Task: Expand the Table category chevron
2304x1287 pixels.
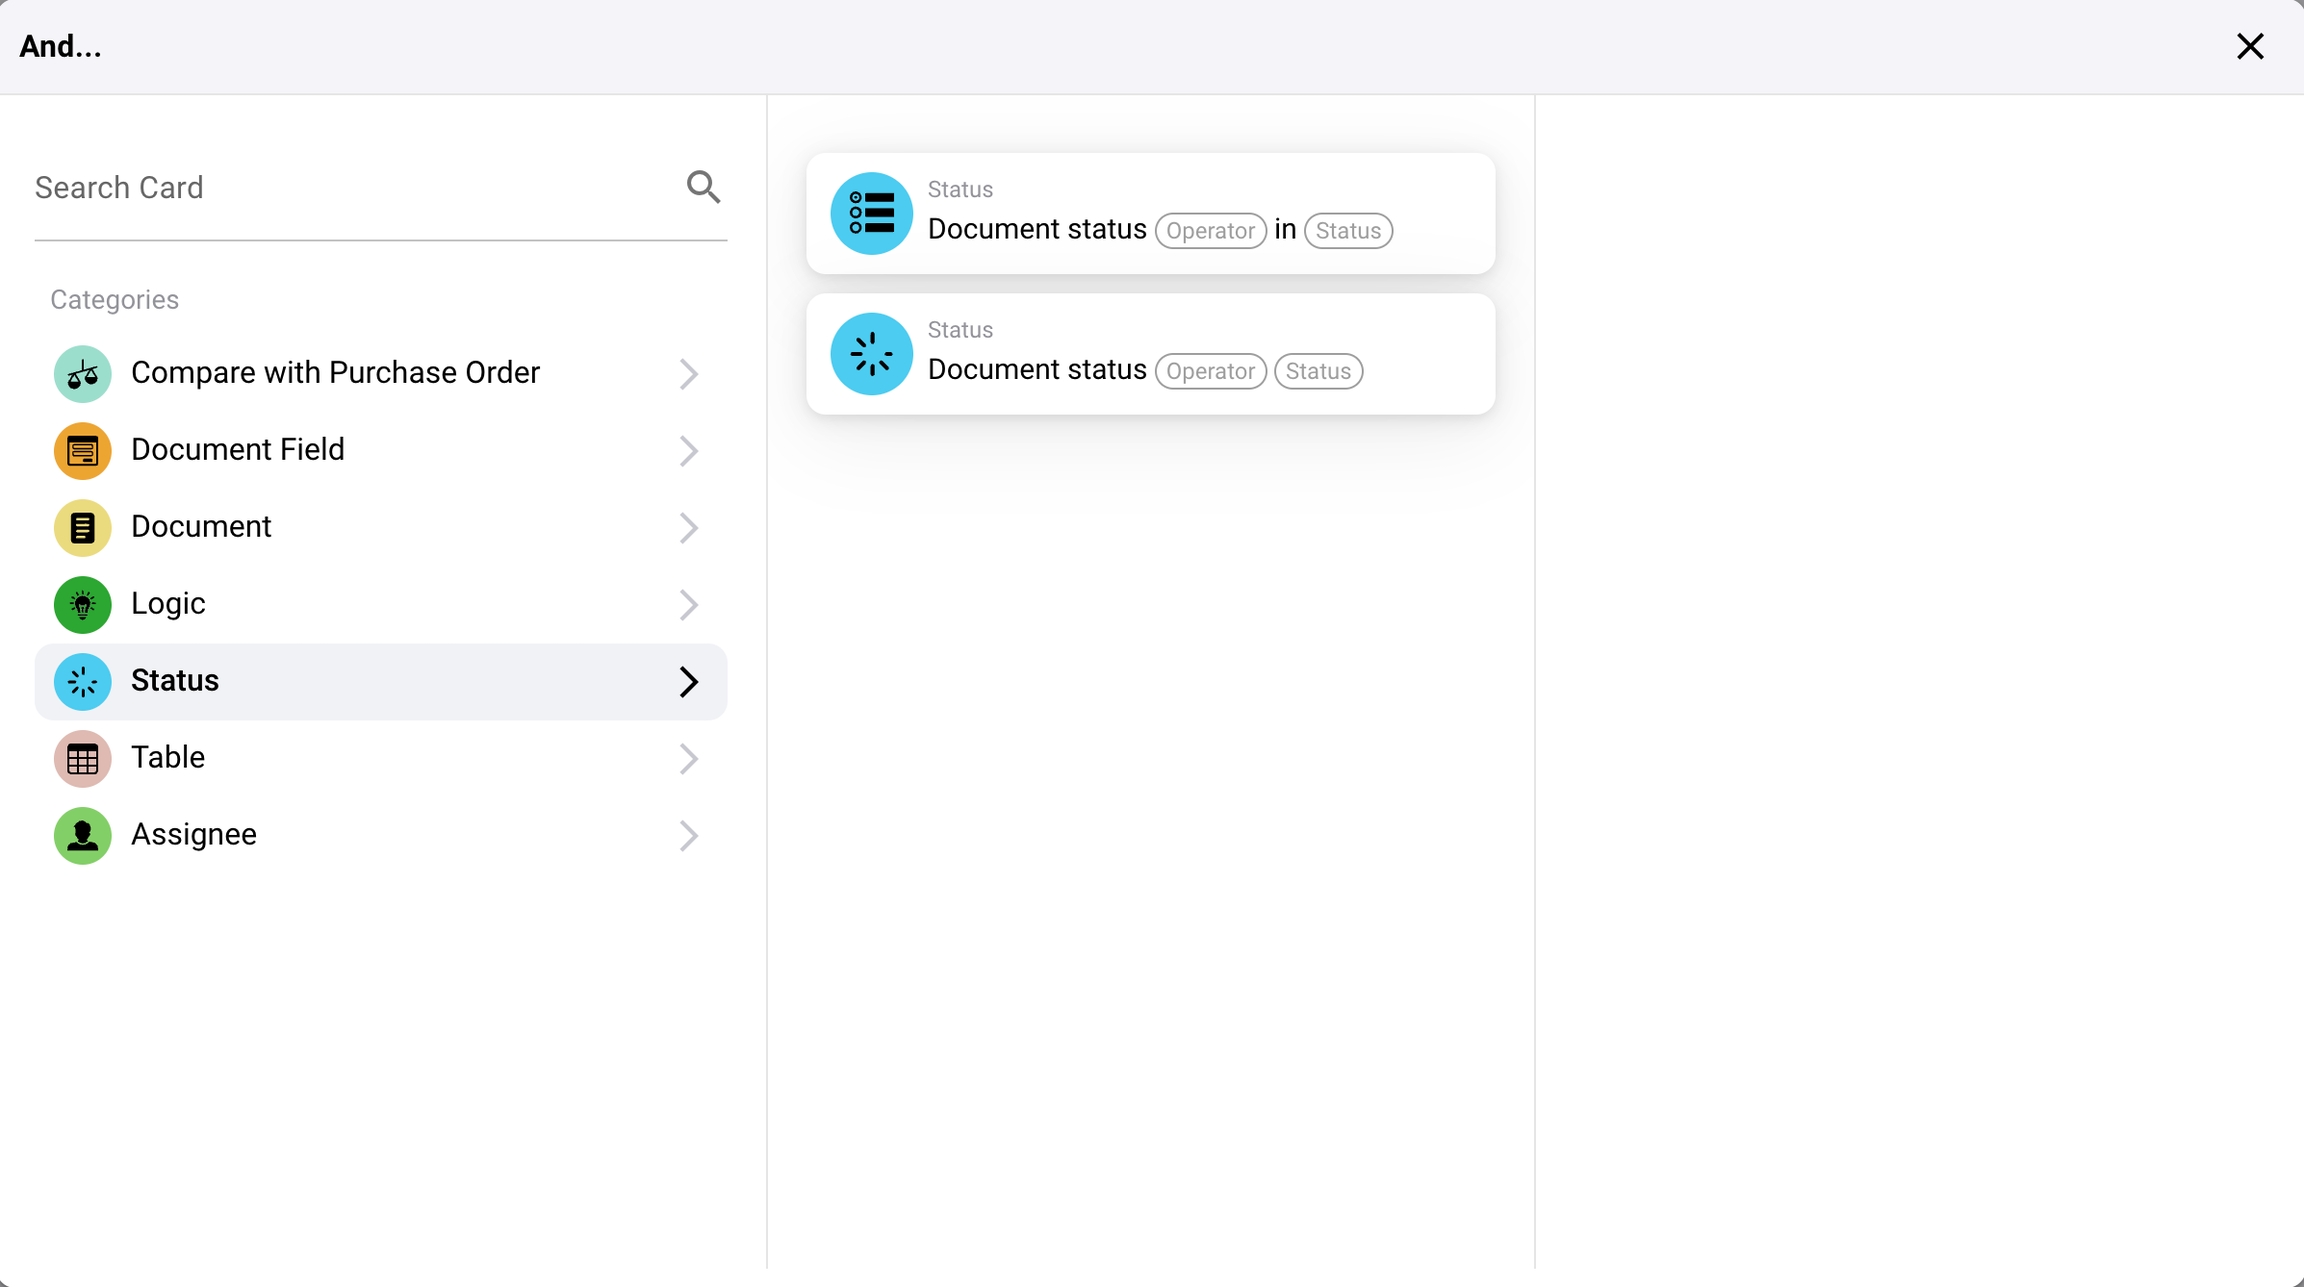Action: pyautogui.click(x=688, y=759)
